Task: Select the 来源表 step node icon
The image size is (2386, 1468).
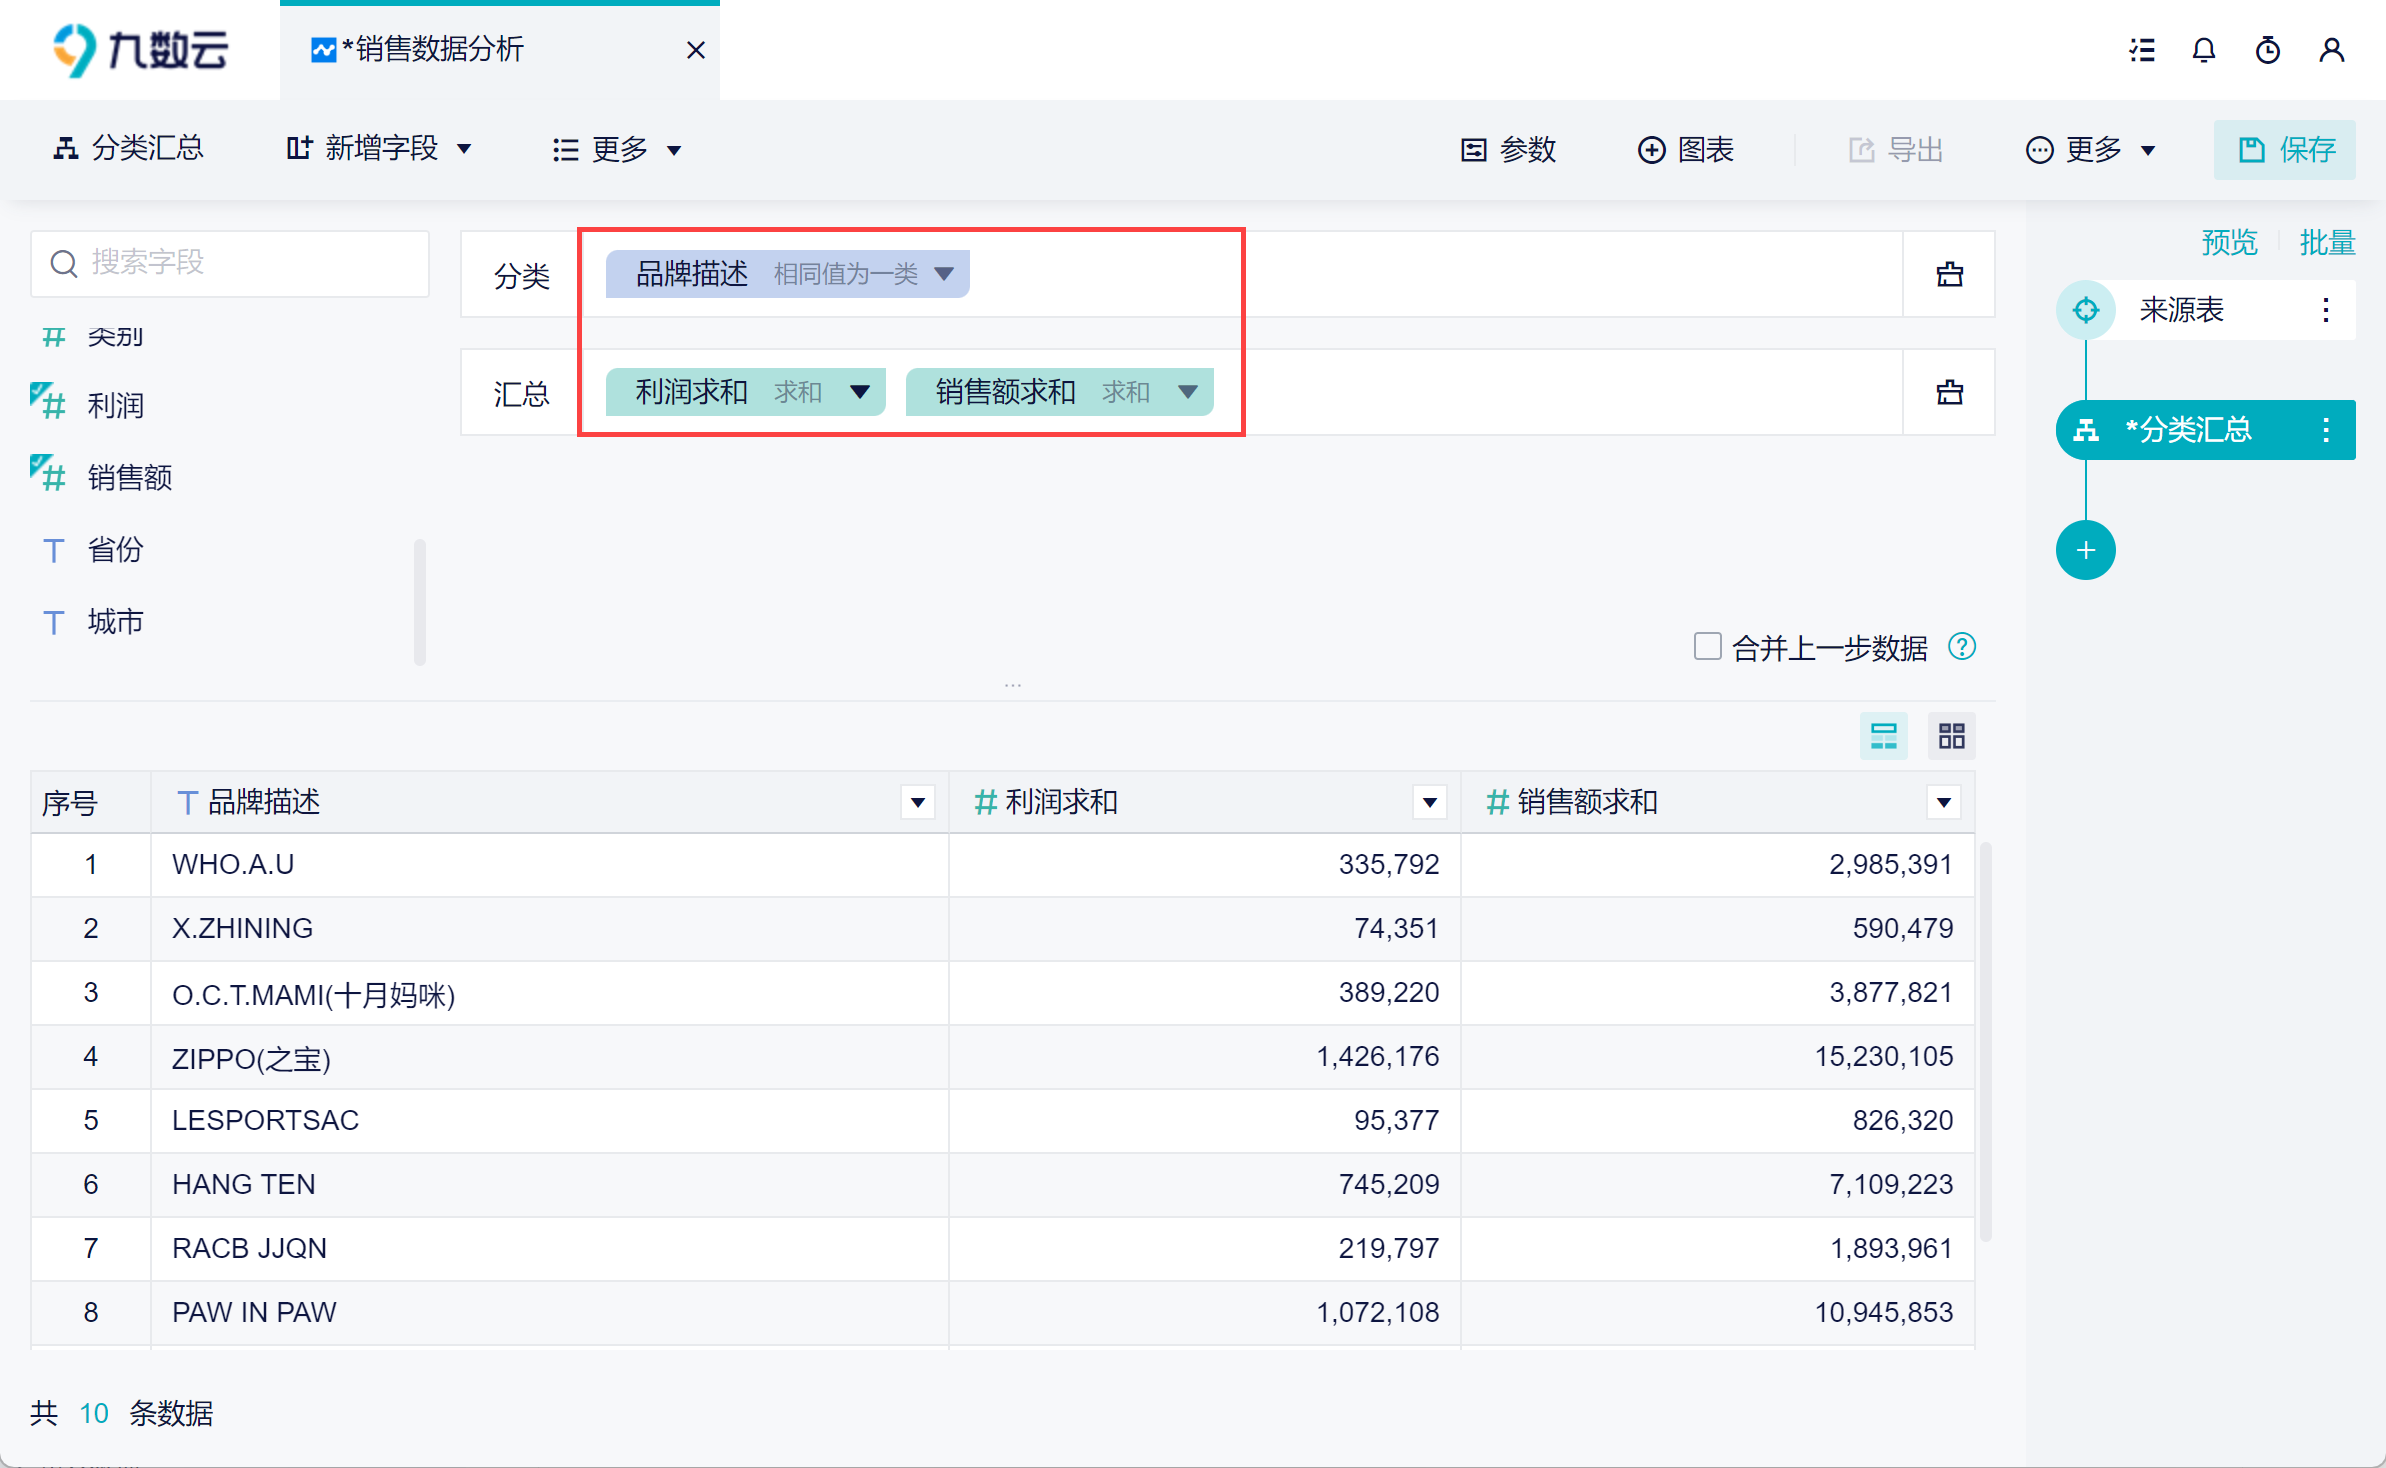Action: pos(2086,310)
